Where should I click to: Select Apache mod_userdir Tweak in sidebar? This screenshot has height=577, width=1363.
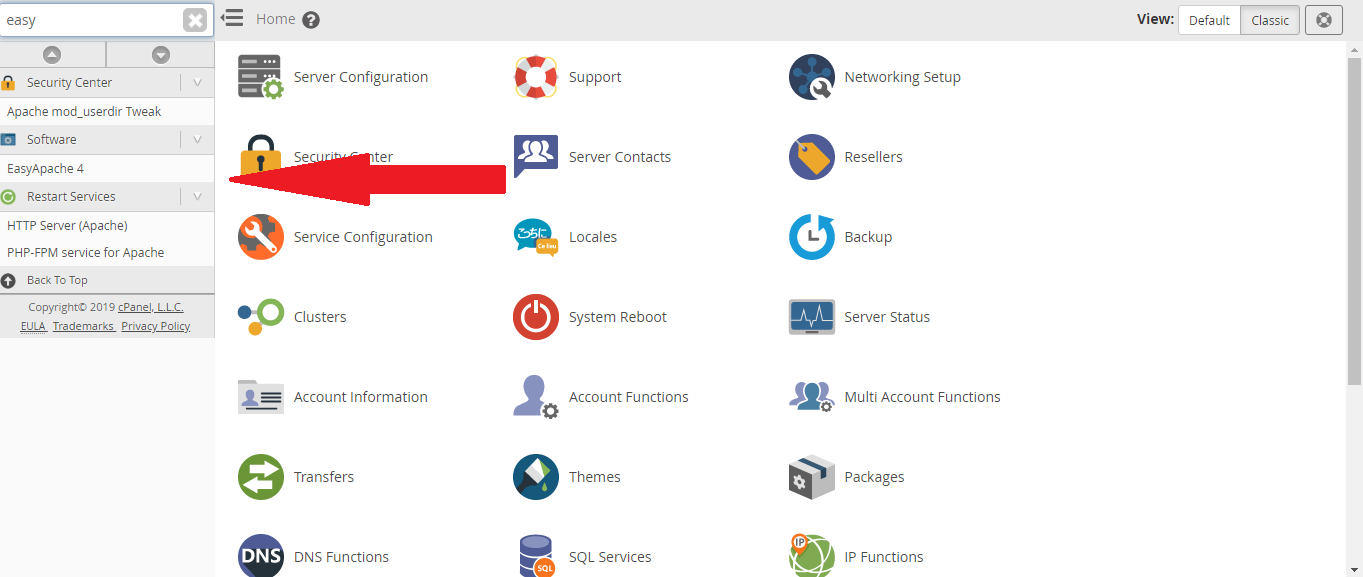coord(84,112)
